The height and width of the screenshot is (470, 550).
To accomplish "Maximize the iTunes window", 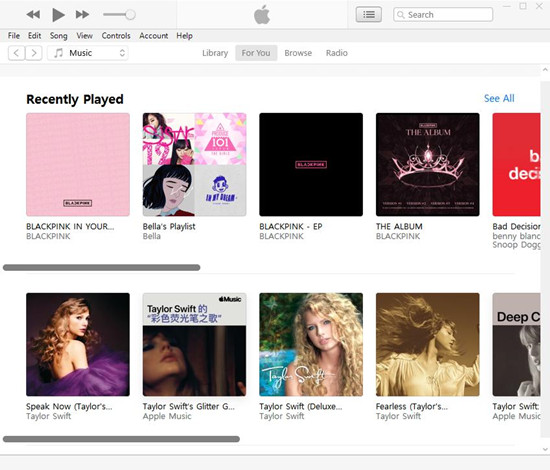I will pyautogui.click(x=523, y=6).
